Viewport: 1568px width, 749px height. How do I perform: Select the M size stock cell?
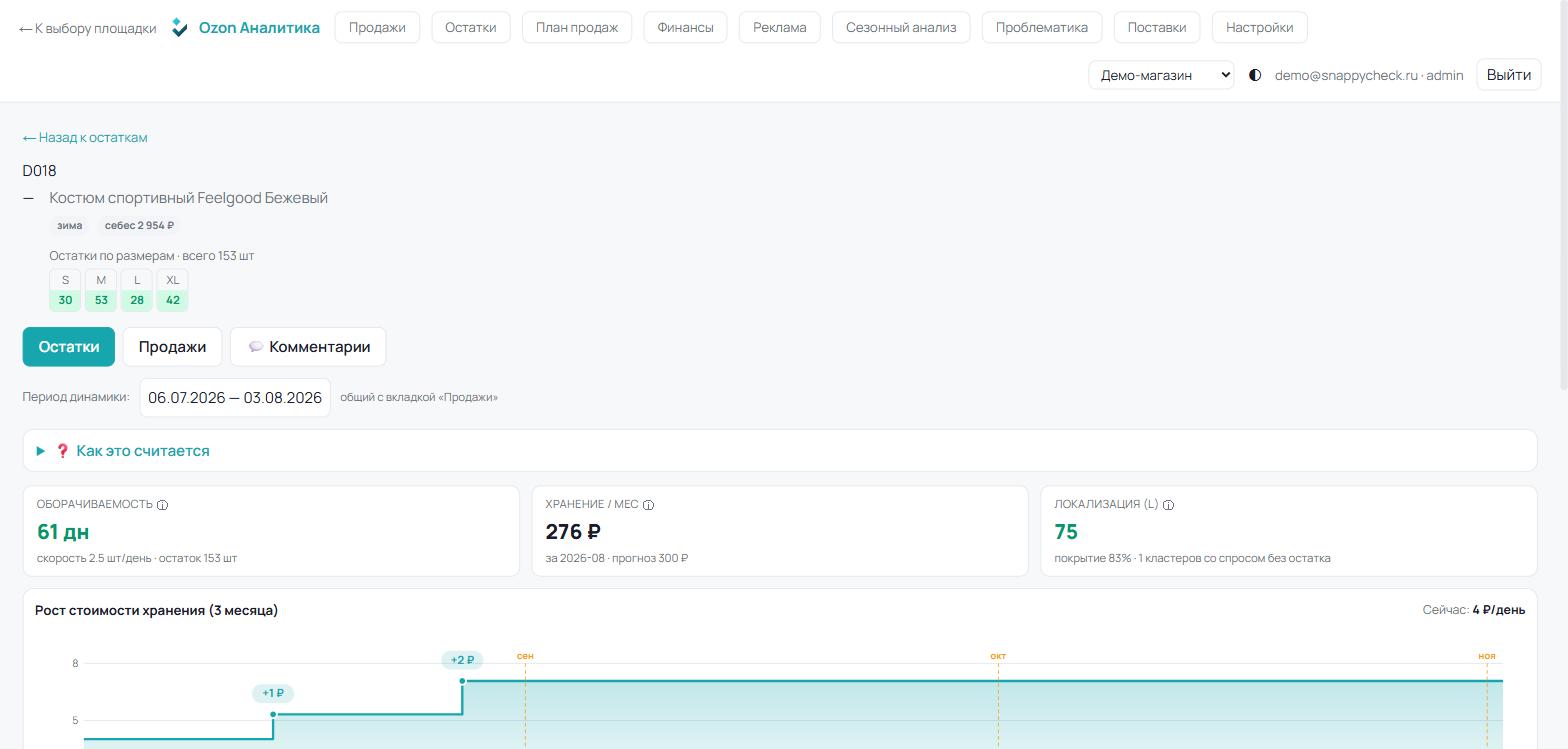[101, 290]
